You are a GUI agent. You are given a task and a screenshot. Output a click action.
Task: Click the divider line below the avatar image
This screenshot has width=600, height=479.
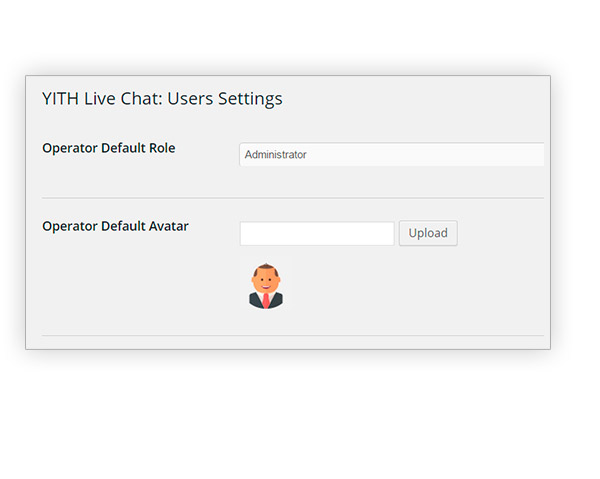pos(293,336)
